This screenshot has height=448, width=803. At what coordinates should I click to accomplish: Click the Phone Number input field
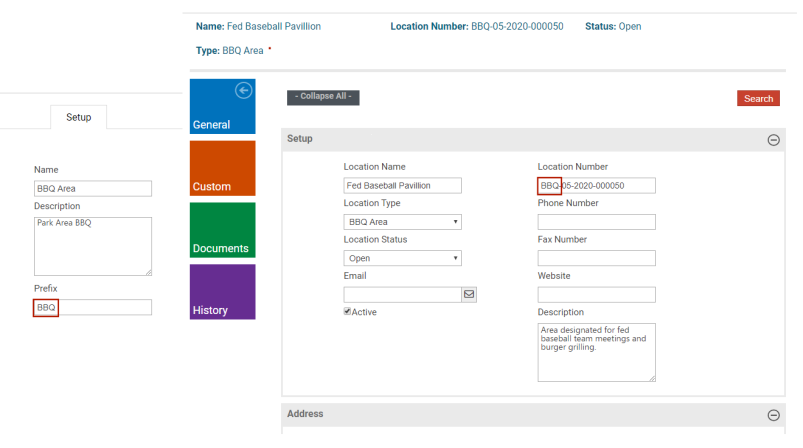coord(596,222)
